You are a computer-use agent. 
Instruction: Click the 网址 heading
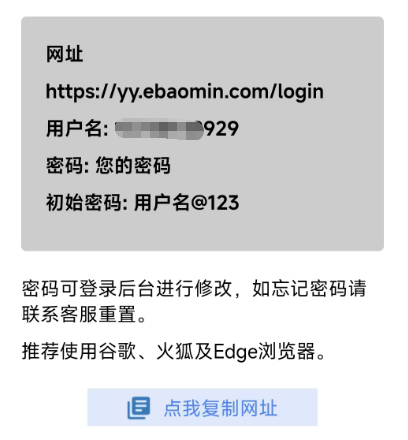coord(64,54)
